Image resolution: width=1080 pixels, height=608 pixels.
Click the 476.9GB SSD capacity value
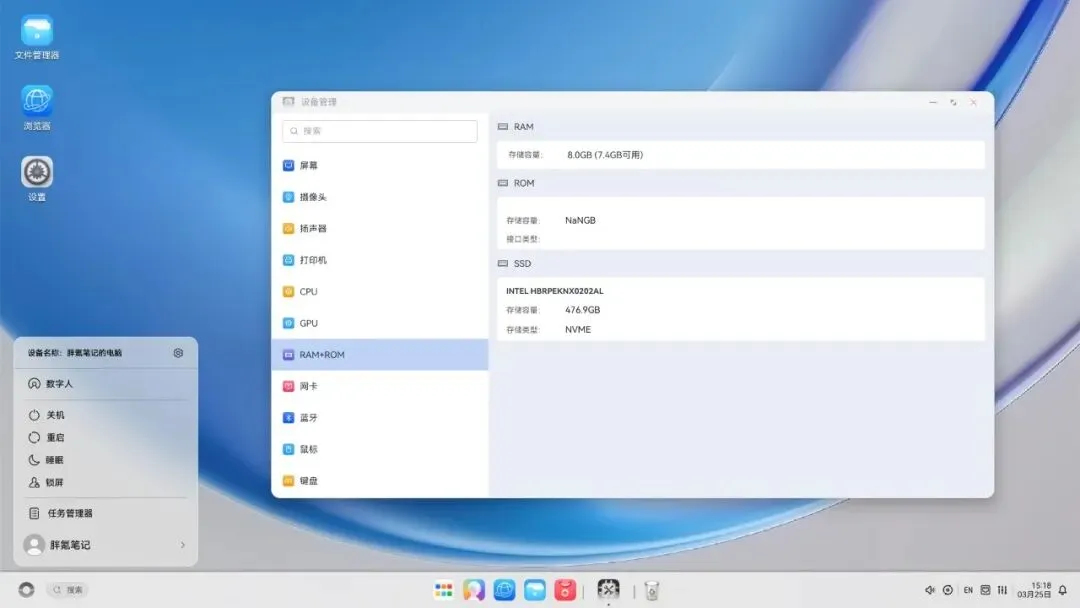pos(583,310)
